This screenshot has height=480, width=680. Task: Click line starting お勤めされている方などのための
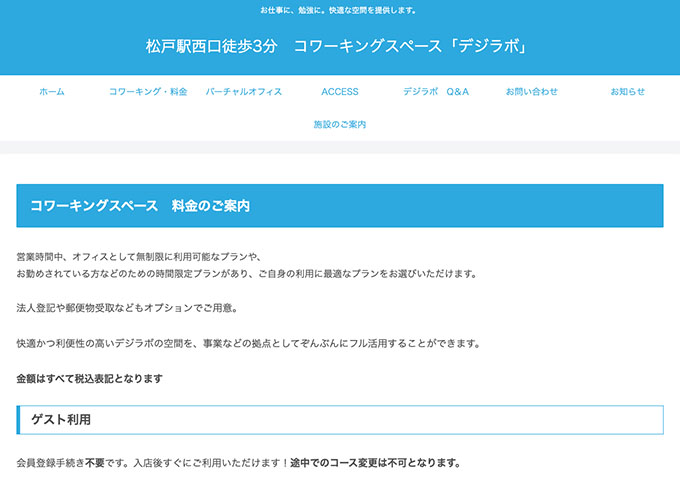point(247,274)
